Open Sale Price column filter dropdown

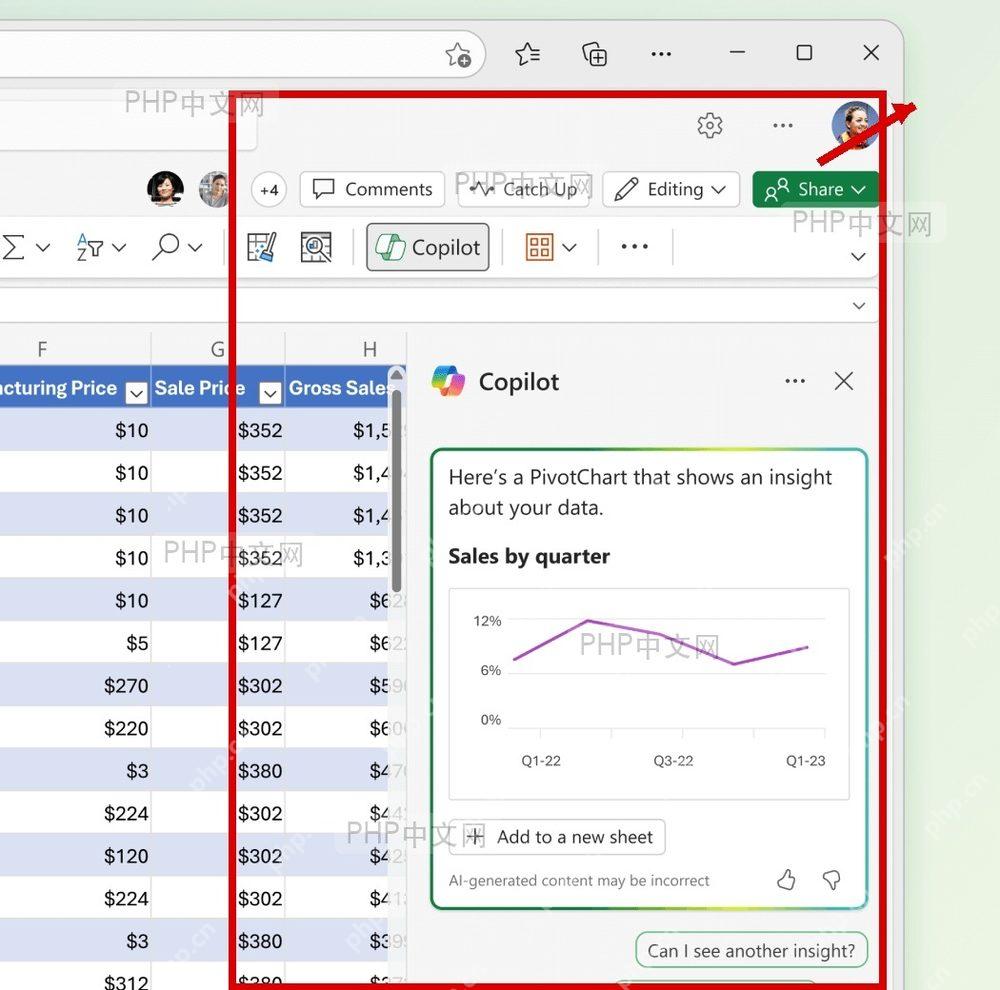(270, 394)
